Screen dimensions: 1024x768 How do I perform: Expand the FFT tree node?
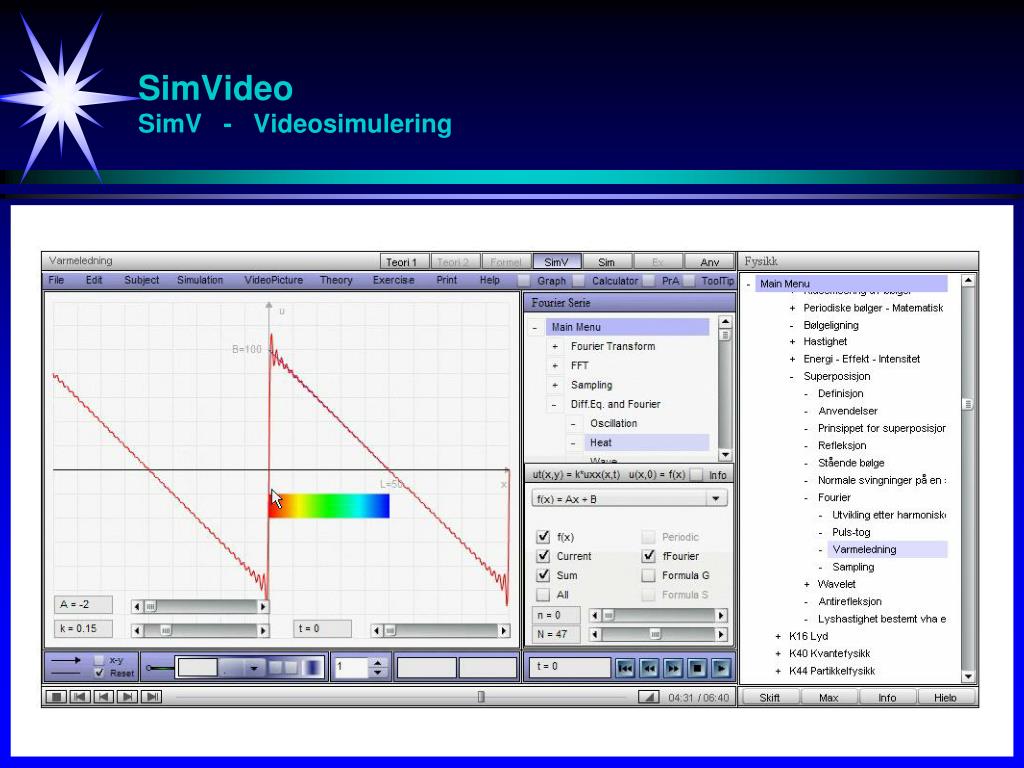pyautogui.click(x=555, y=366)
